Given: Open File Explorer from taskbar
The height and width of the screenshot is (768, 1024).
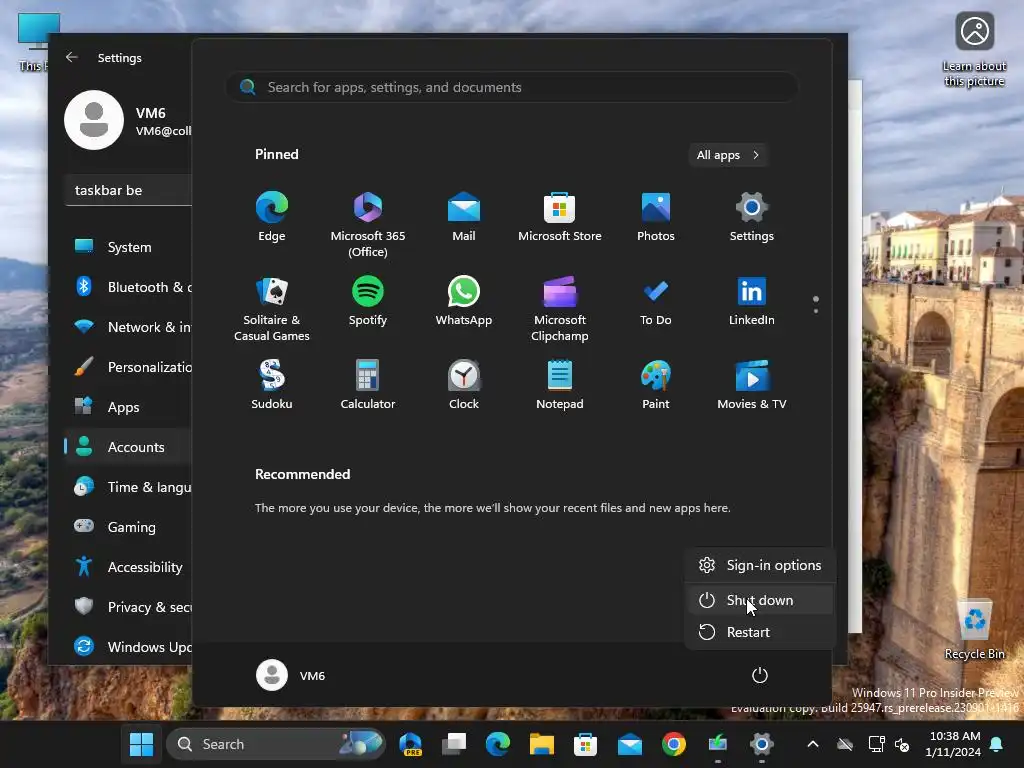Looking at the screenshot, I should tap(541, 744).
